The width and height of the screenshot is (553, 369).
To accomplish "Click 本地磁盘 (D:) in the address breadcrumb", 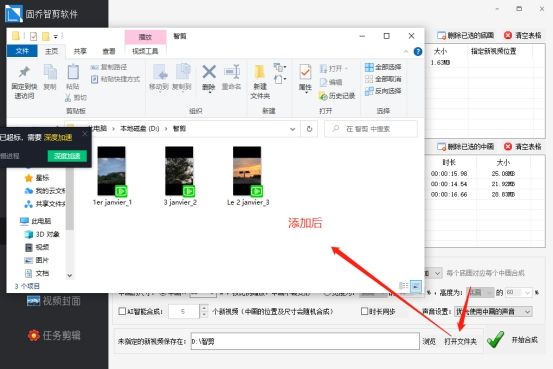I will [x=140, y=129].
